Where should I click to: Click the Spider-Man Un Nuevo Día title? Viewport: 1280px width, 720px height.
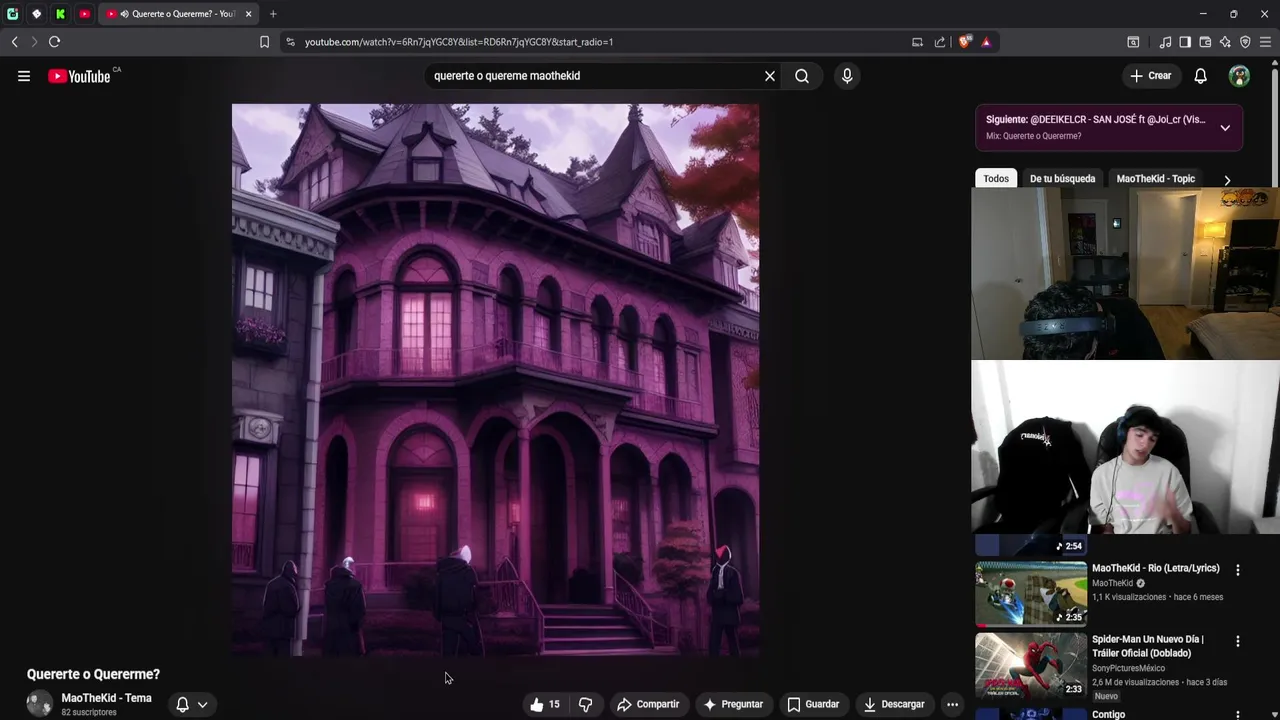[1148, 646]
